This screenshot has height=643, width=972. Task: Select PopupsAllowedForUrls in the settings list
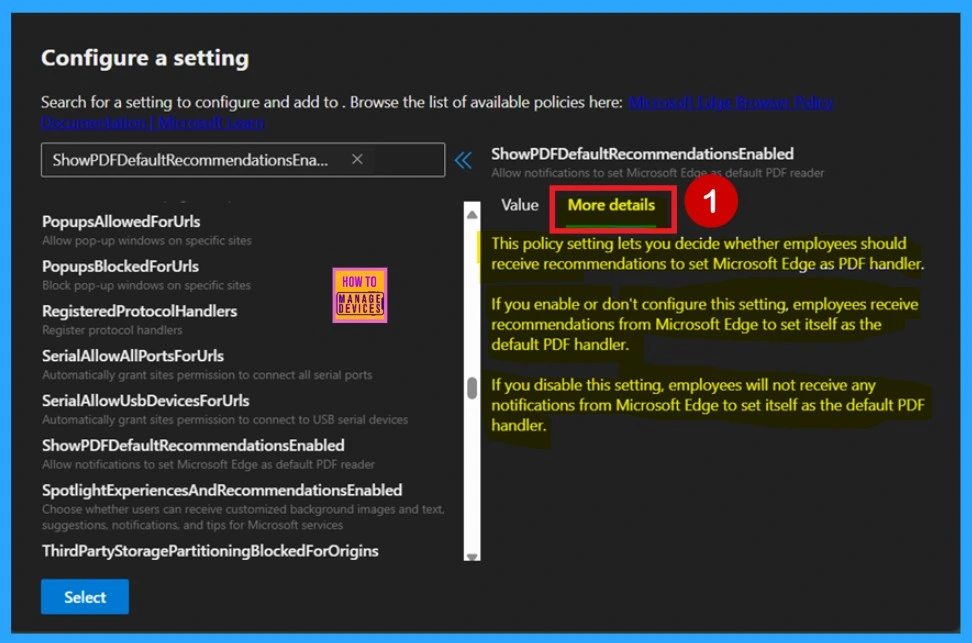click(x=121, y=221)
